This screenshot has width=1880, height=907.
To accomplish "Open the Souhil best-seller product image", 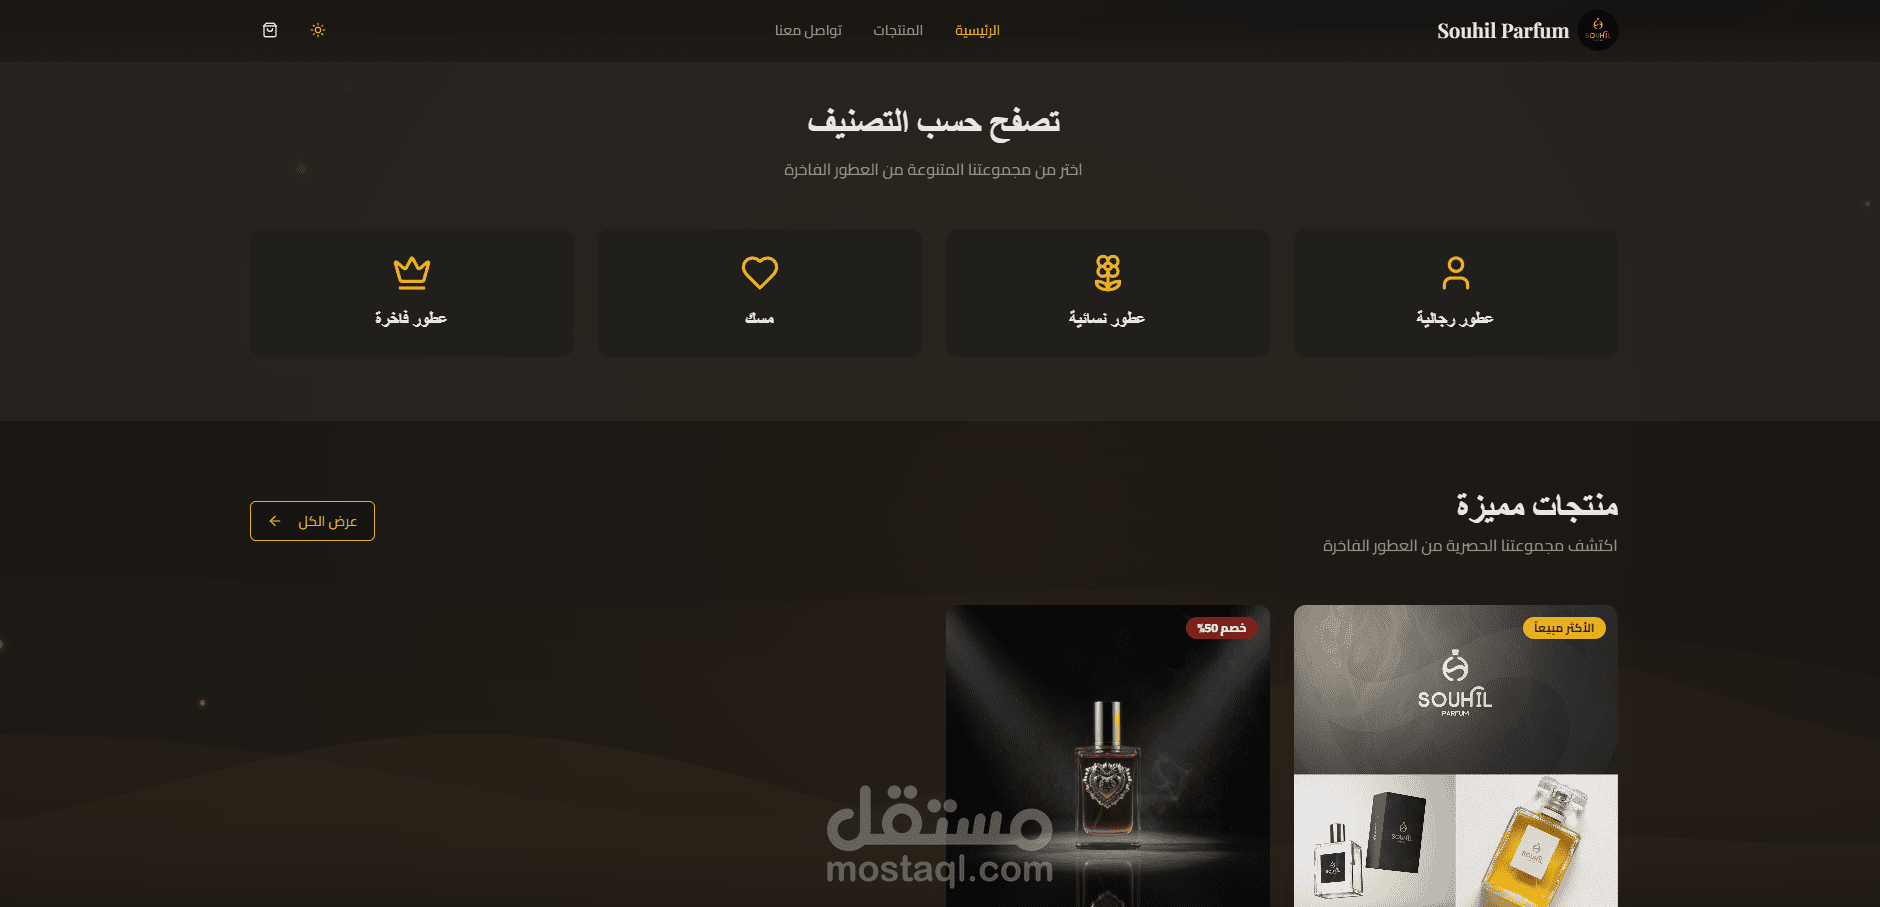I will (x=1456, y=756).
